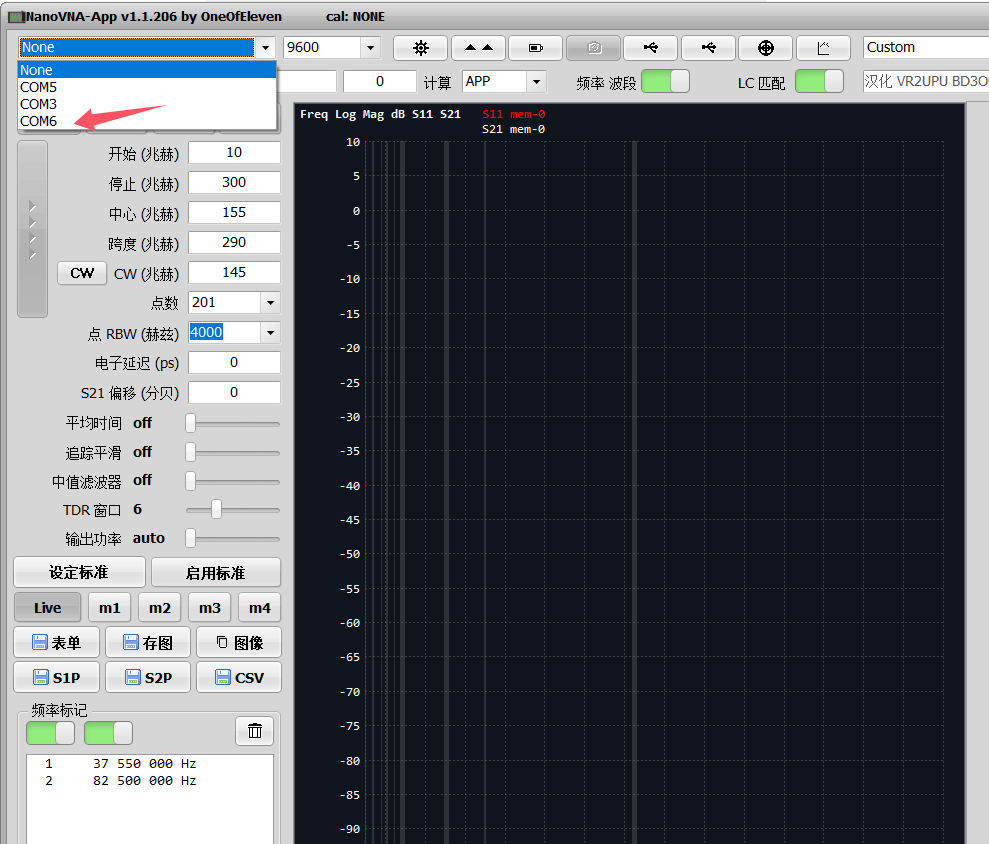This screenshot has width=989, height=844.
Task: Open the 9600 baud rate dropdown
Action: pos(370,47)
